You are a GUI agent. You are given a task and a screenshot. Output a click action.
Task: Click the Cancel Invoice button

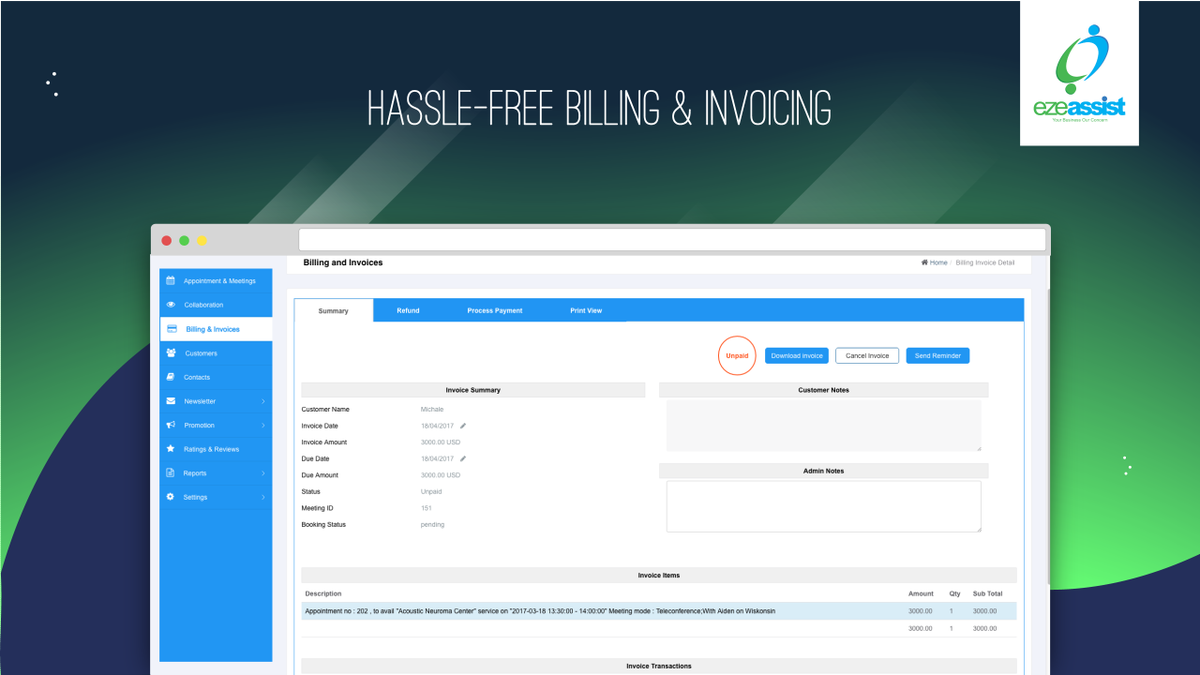click(x=867, y=356)
